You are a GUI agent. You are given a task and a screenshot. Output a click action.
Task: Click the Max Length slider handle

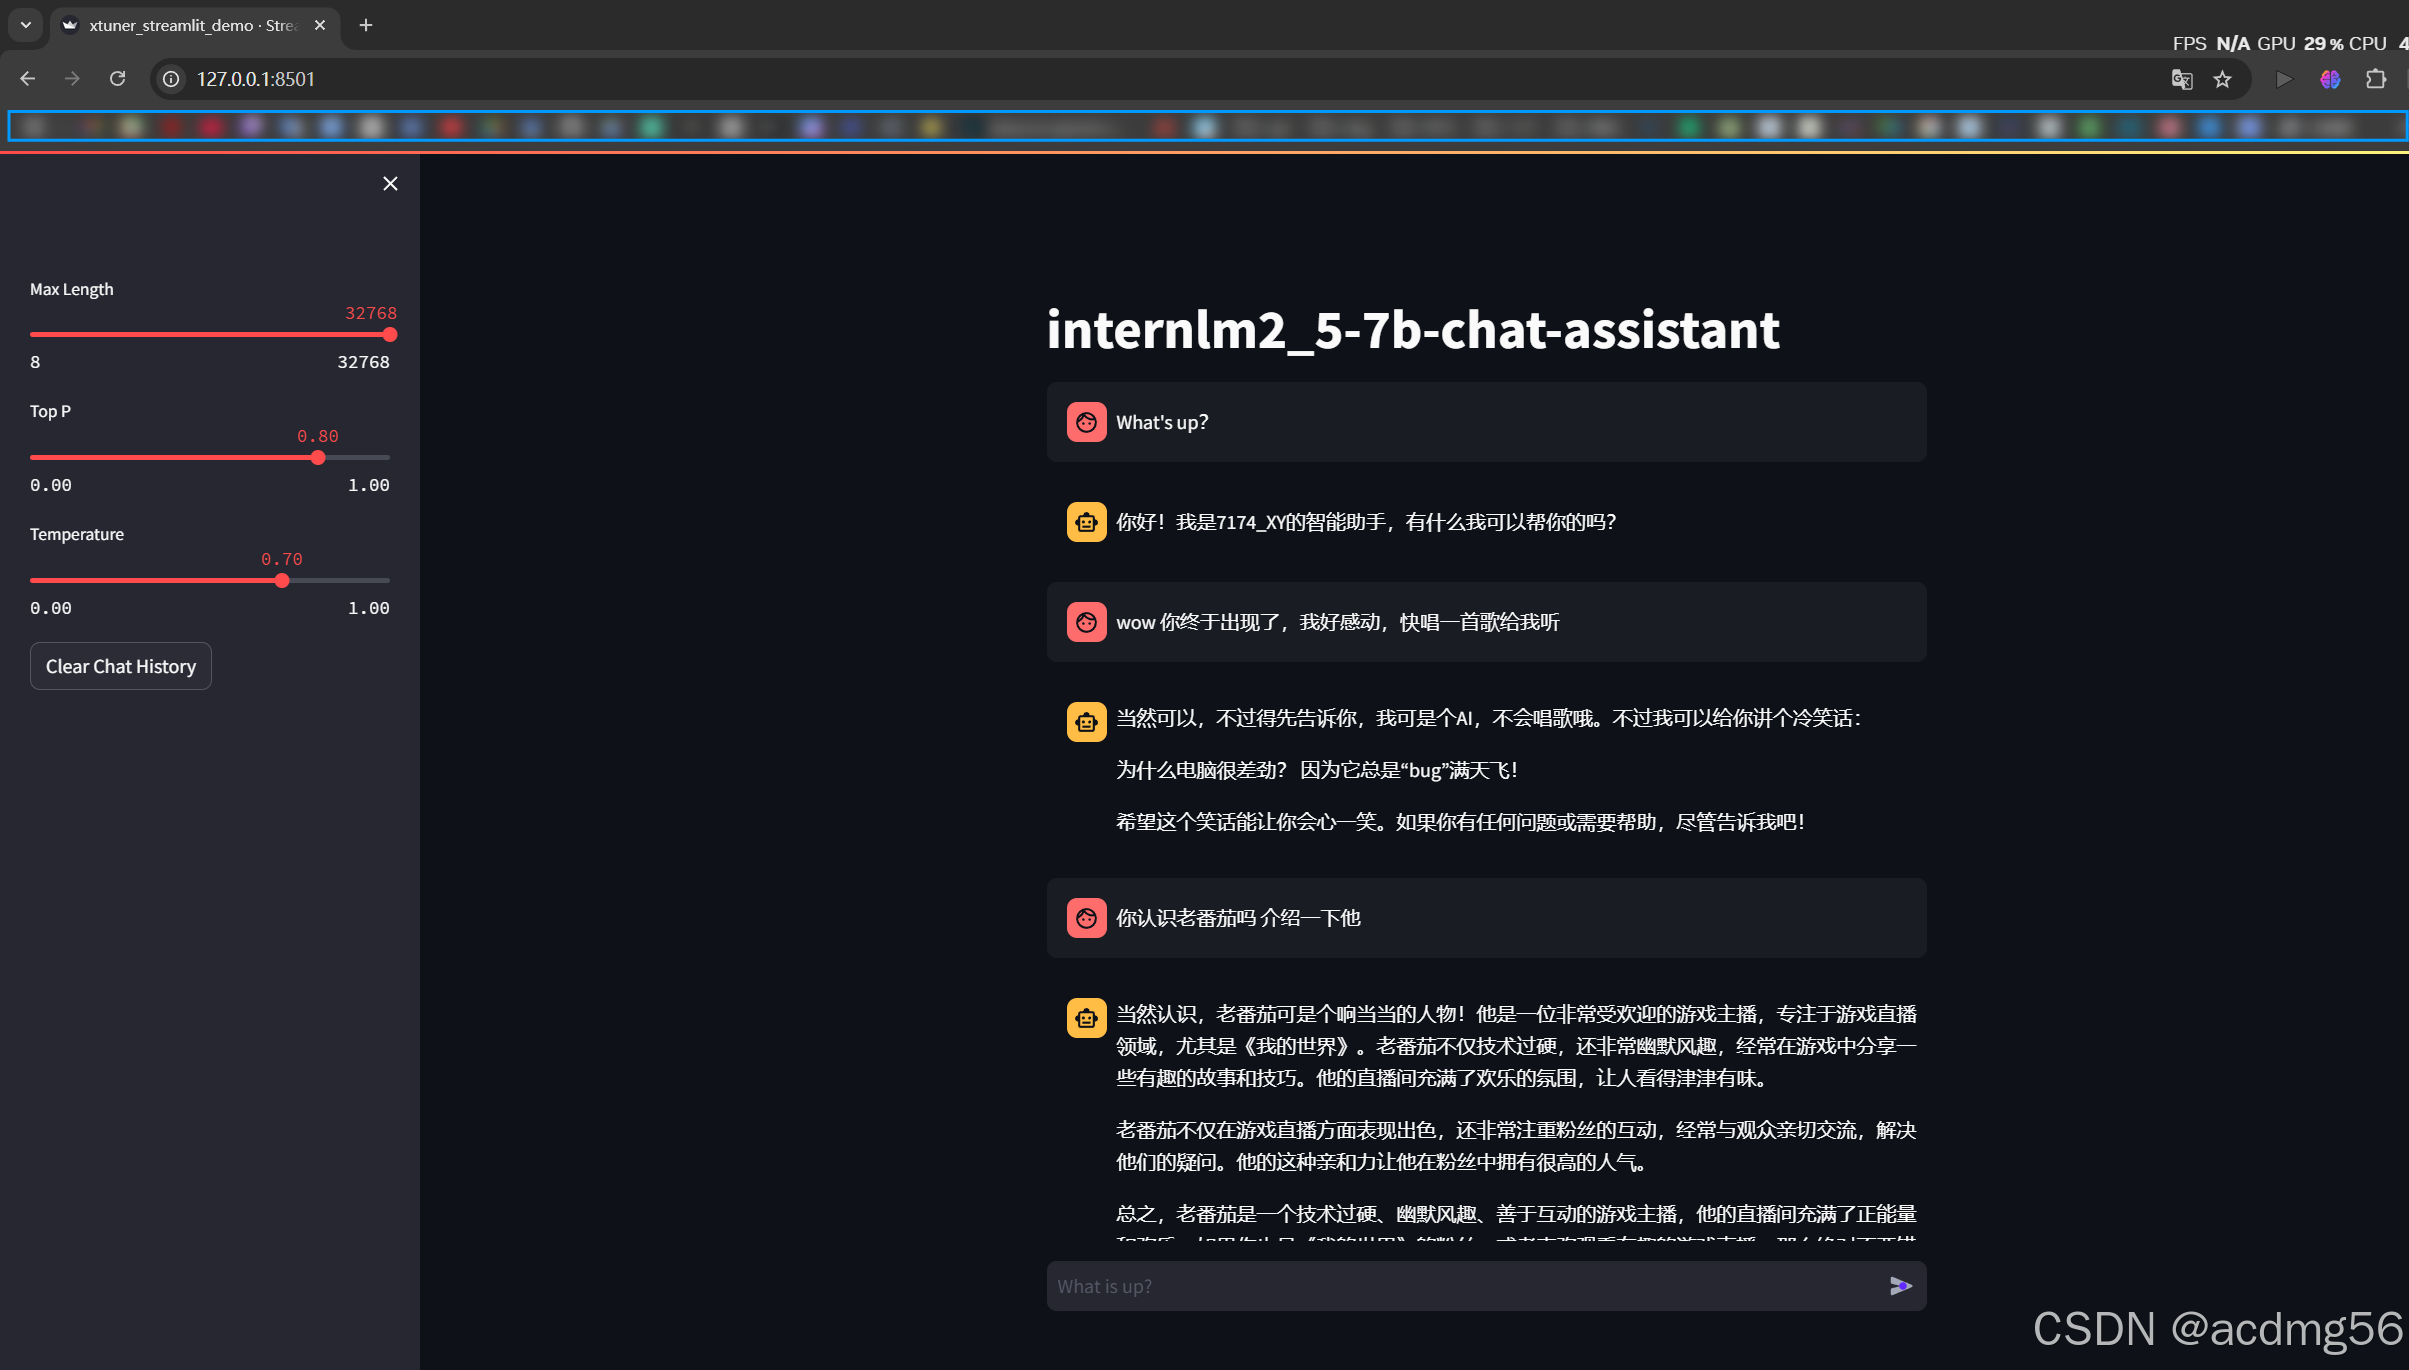(390, 335)
